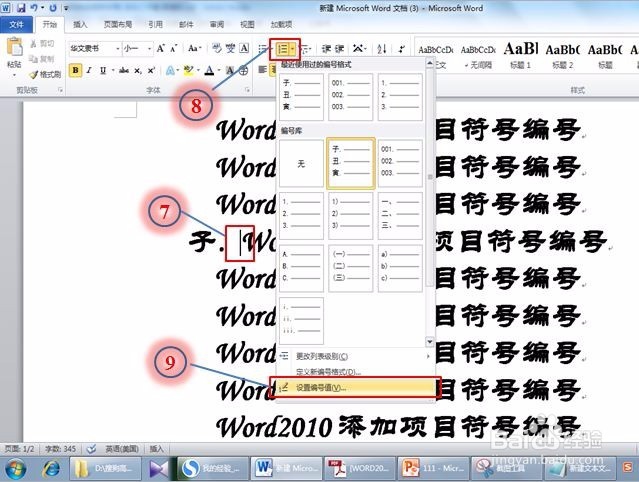Click the Shrink Font icon

coord(174,49)
